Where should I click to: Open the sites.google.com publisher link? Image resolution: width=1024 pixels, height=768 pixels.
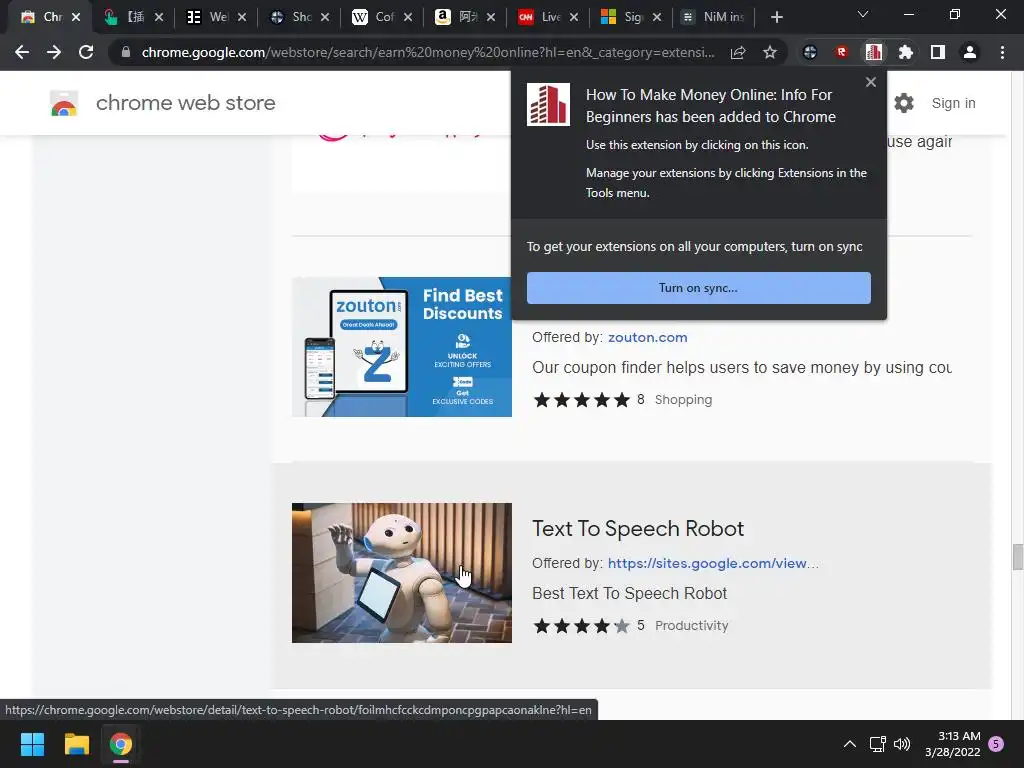pos(712,564)
